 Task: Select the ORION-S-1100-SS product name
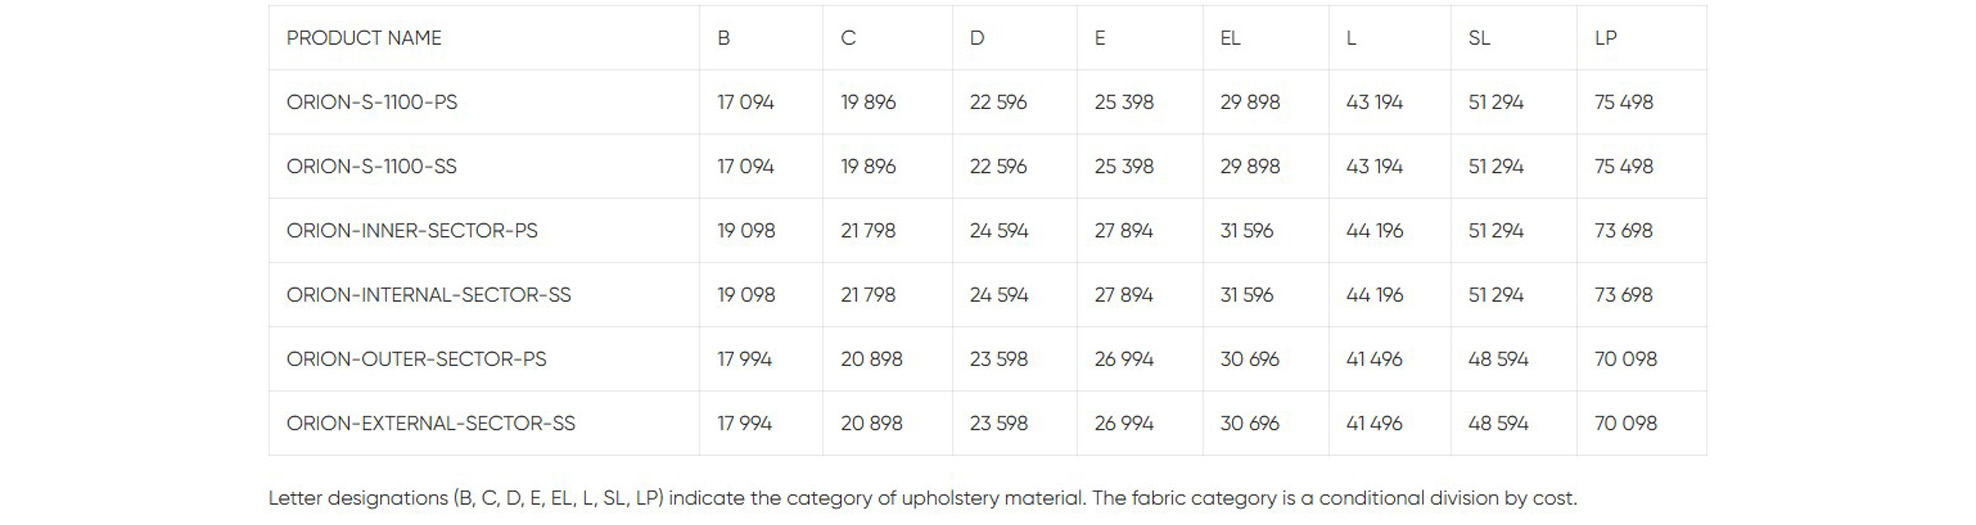click(371, 166)
